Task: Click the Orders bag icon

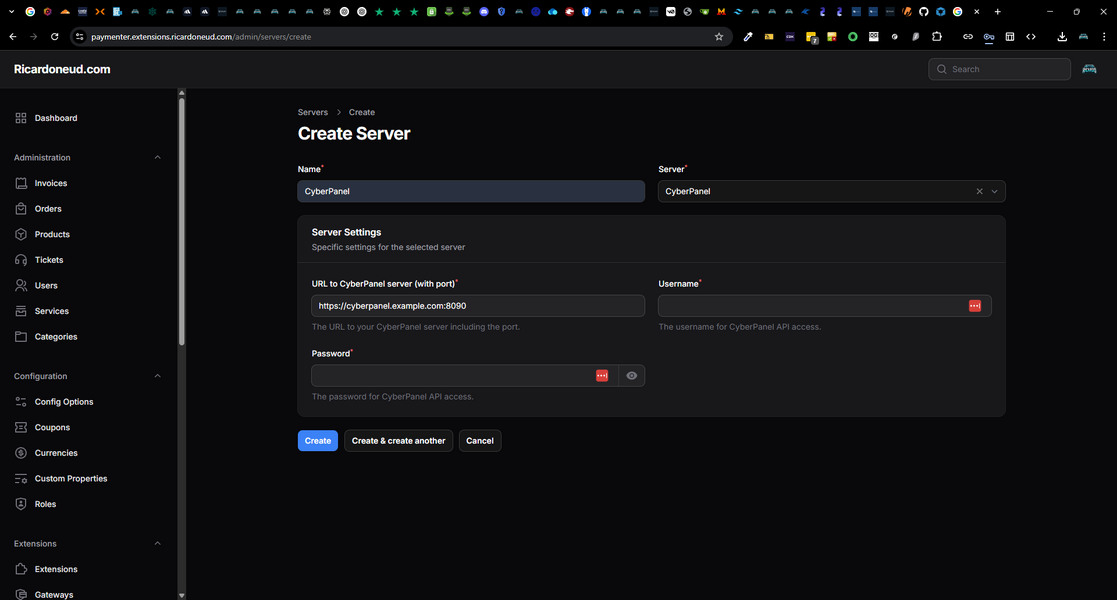Action: [x=21, y=209]
